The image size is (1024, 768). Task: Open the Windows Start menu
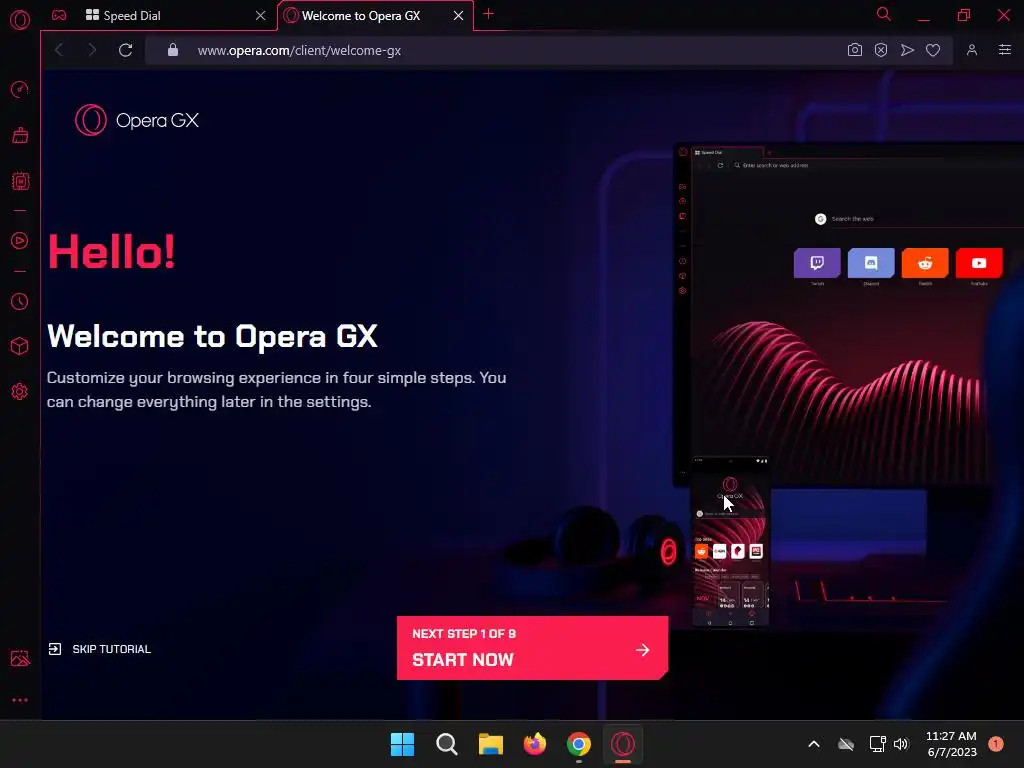(x=402, y=744)
